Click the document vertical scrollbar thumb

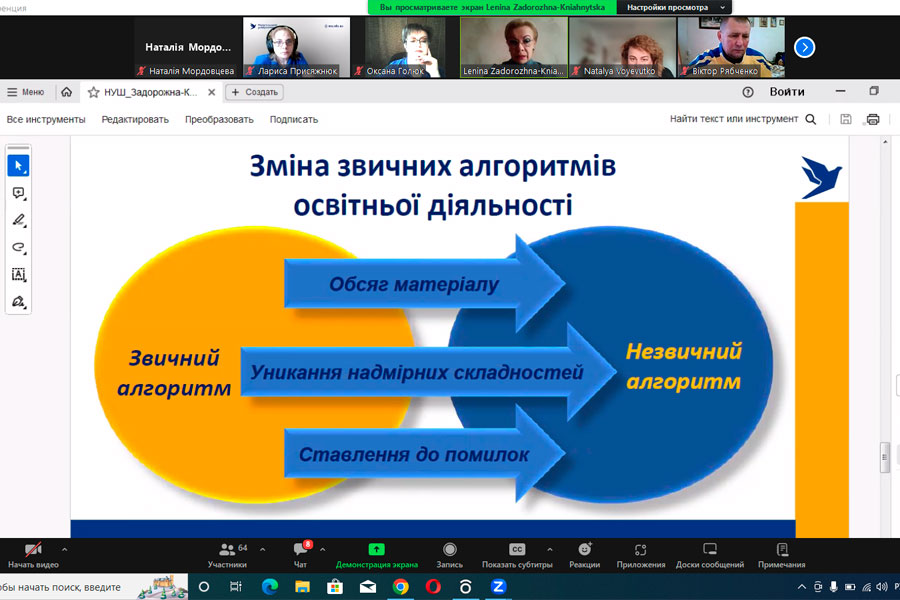coord(885,457)
